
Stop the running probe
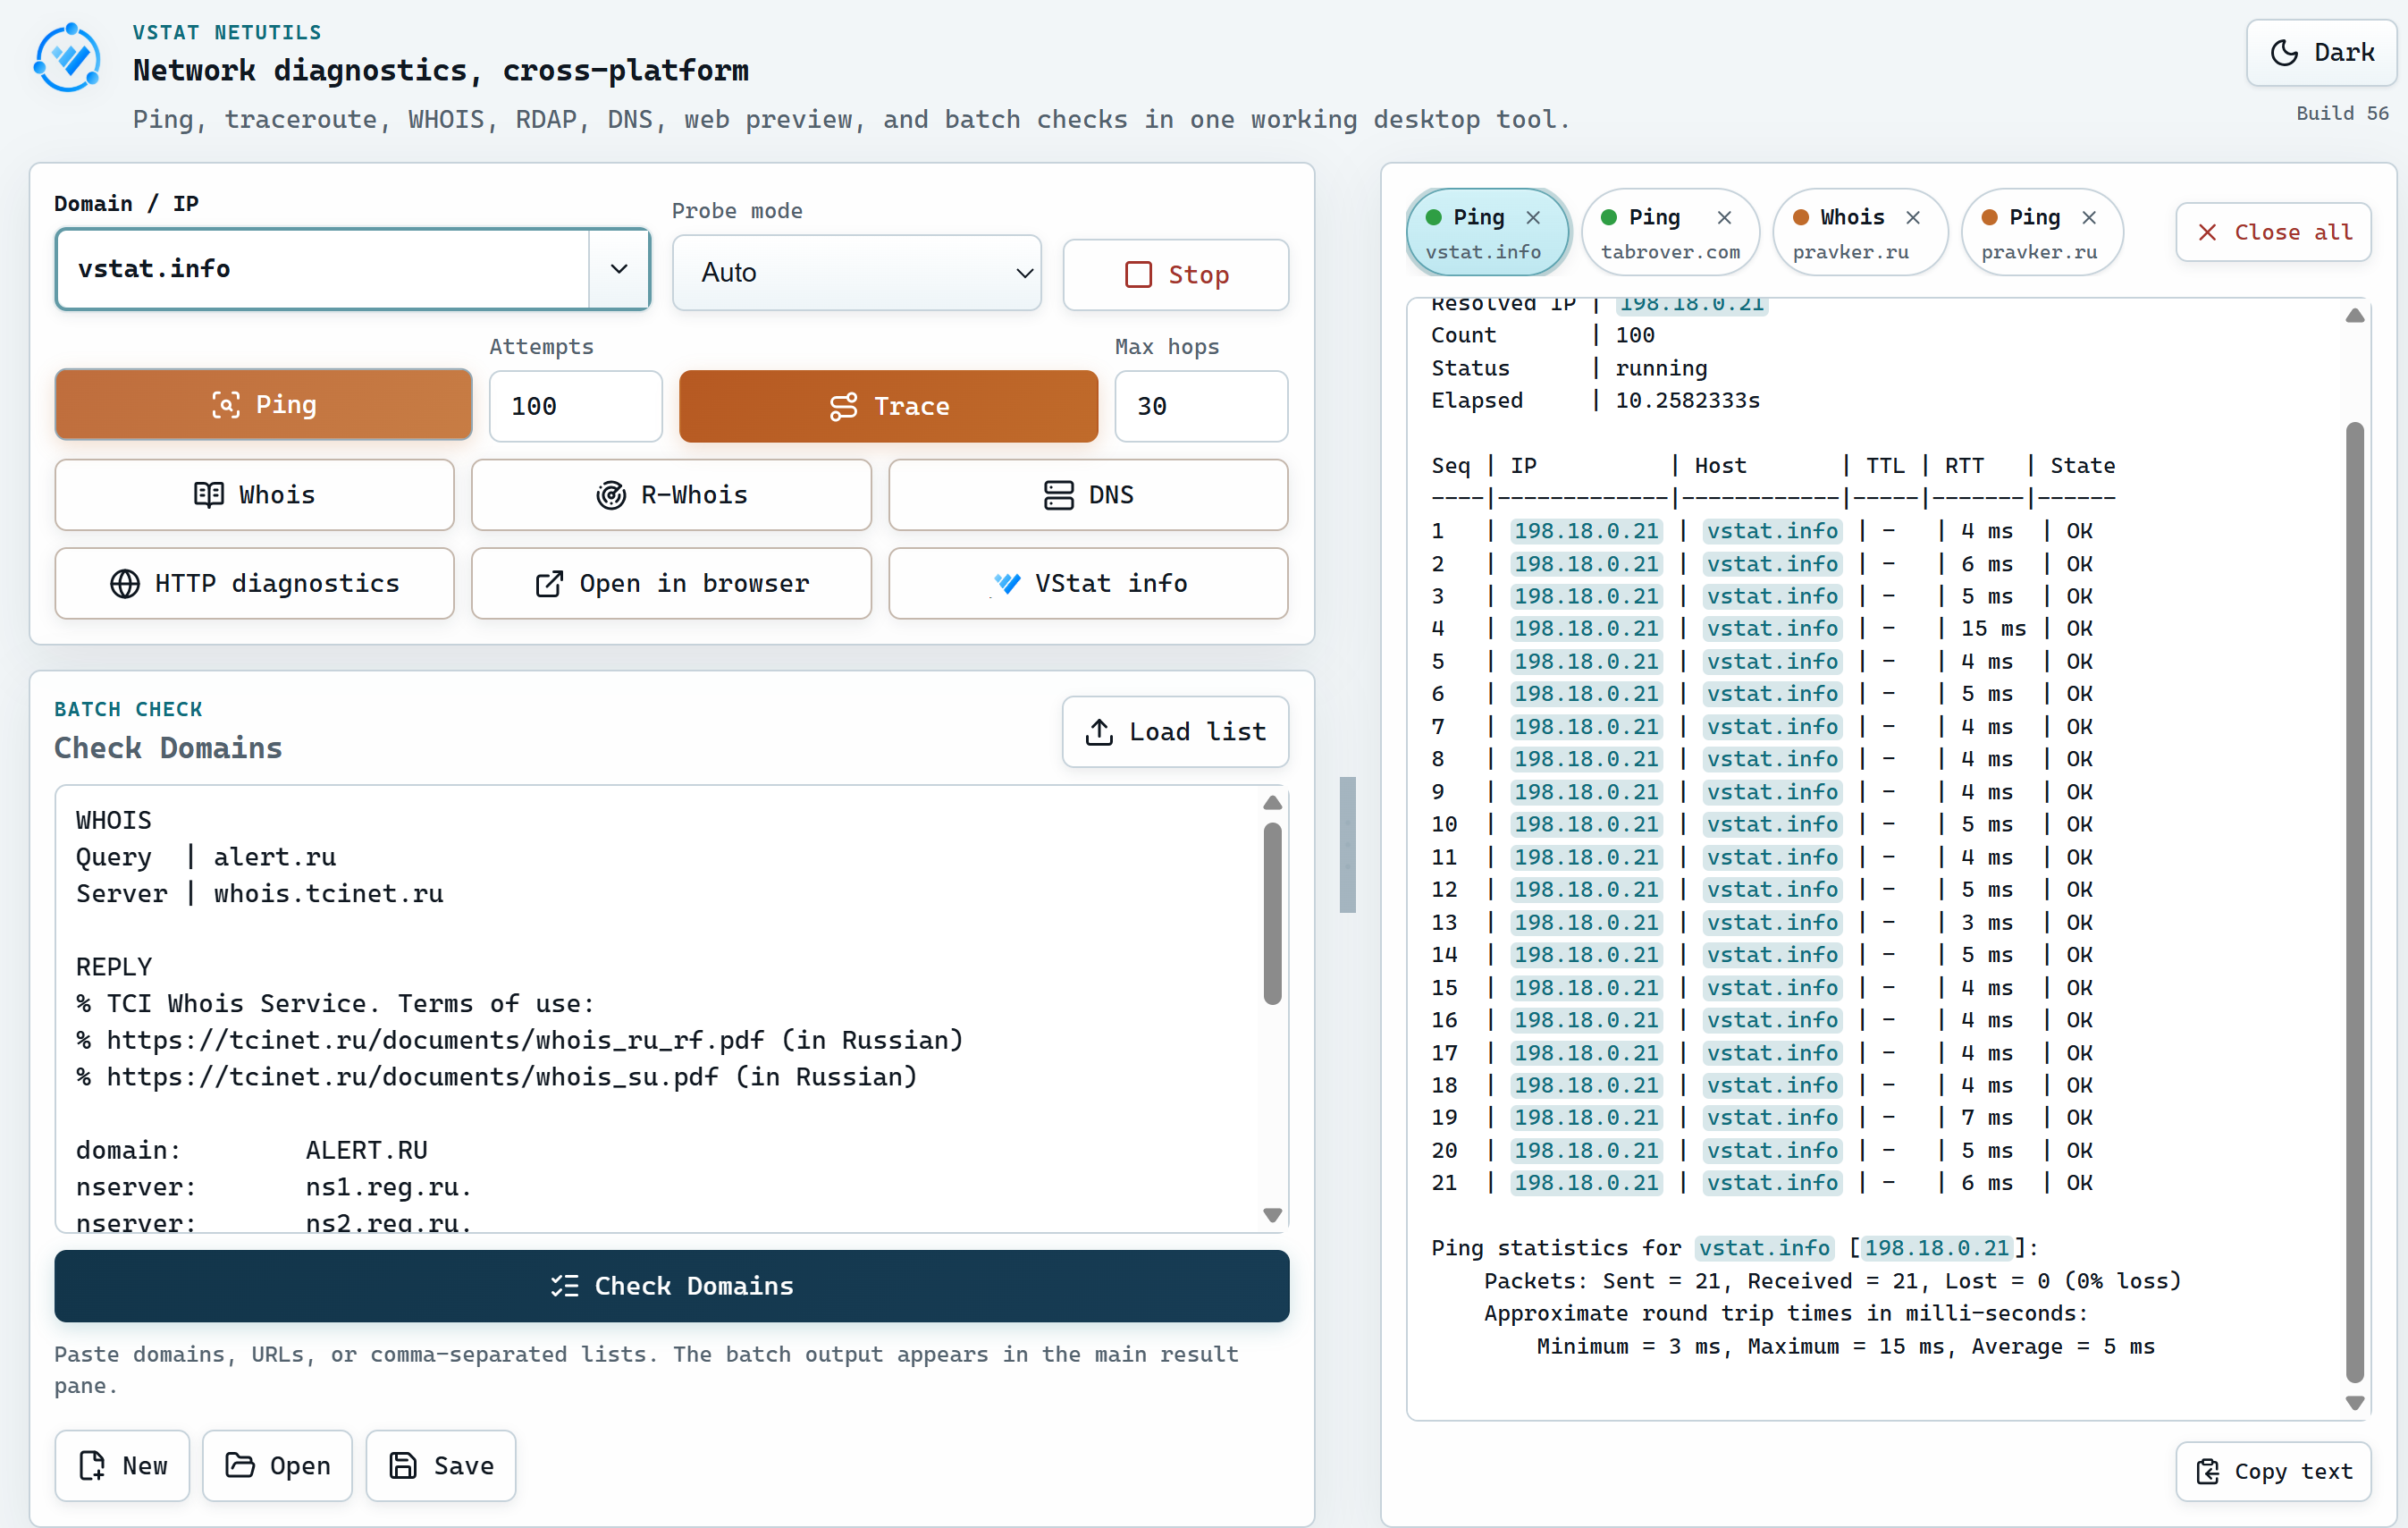(x=1175, y=275)
